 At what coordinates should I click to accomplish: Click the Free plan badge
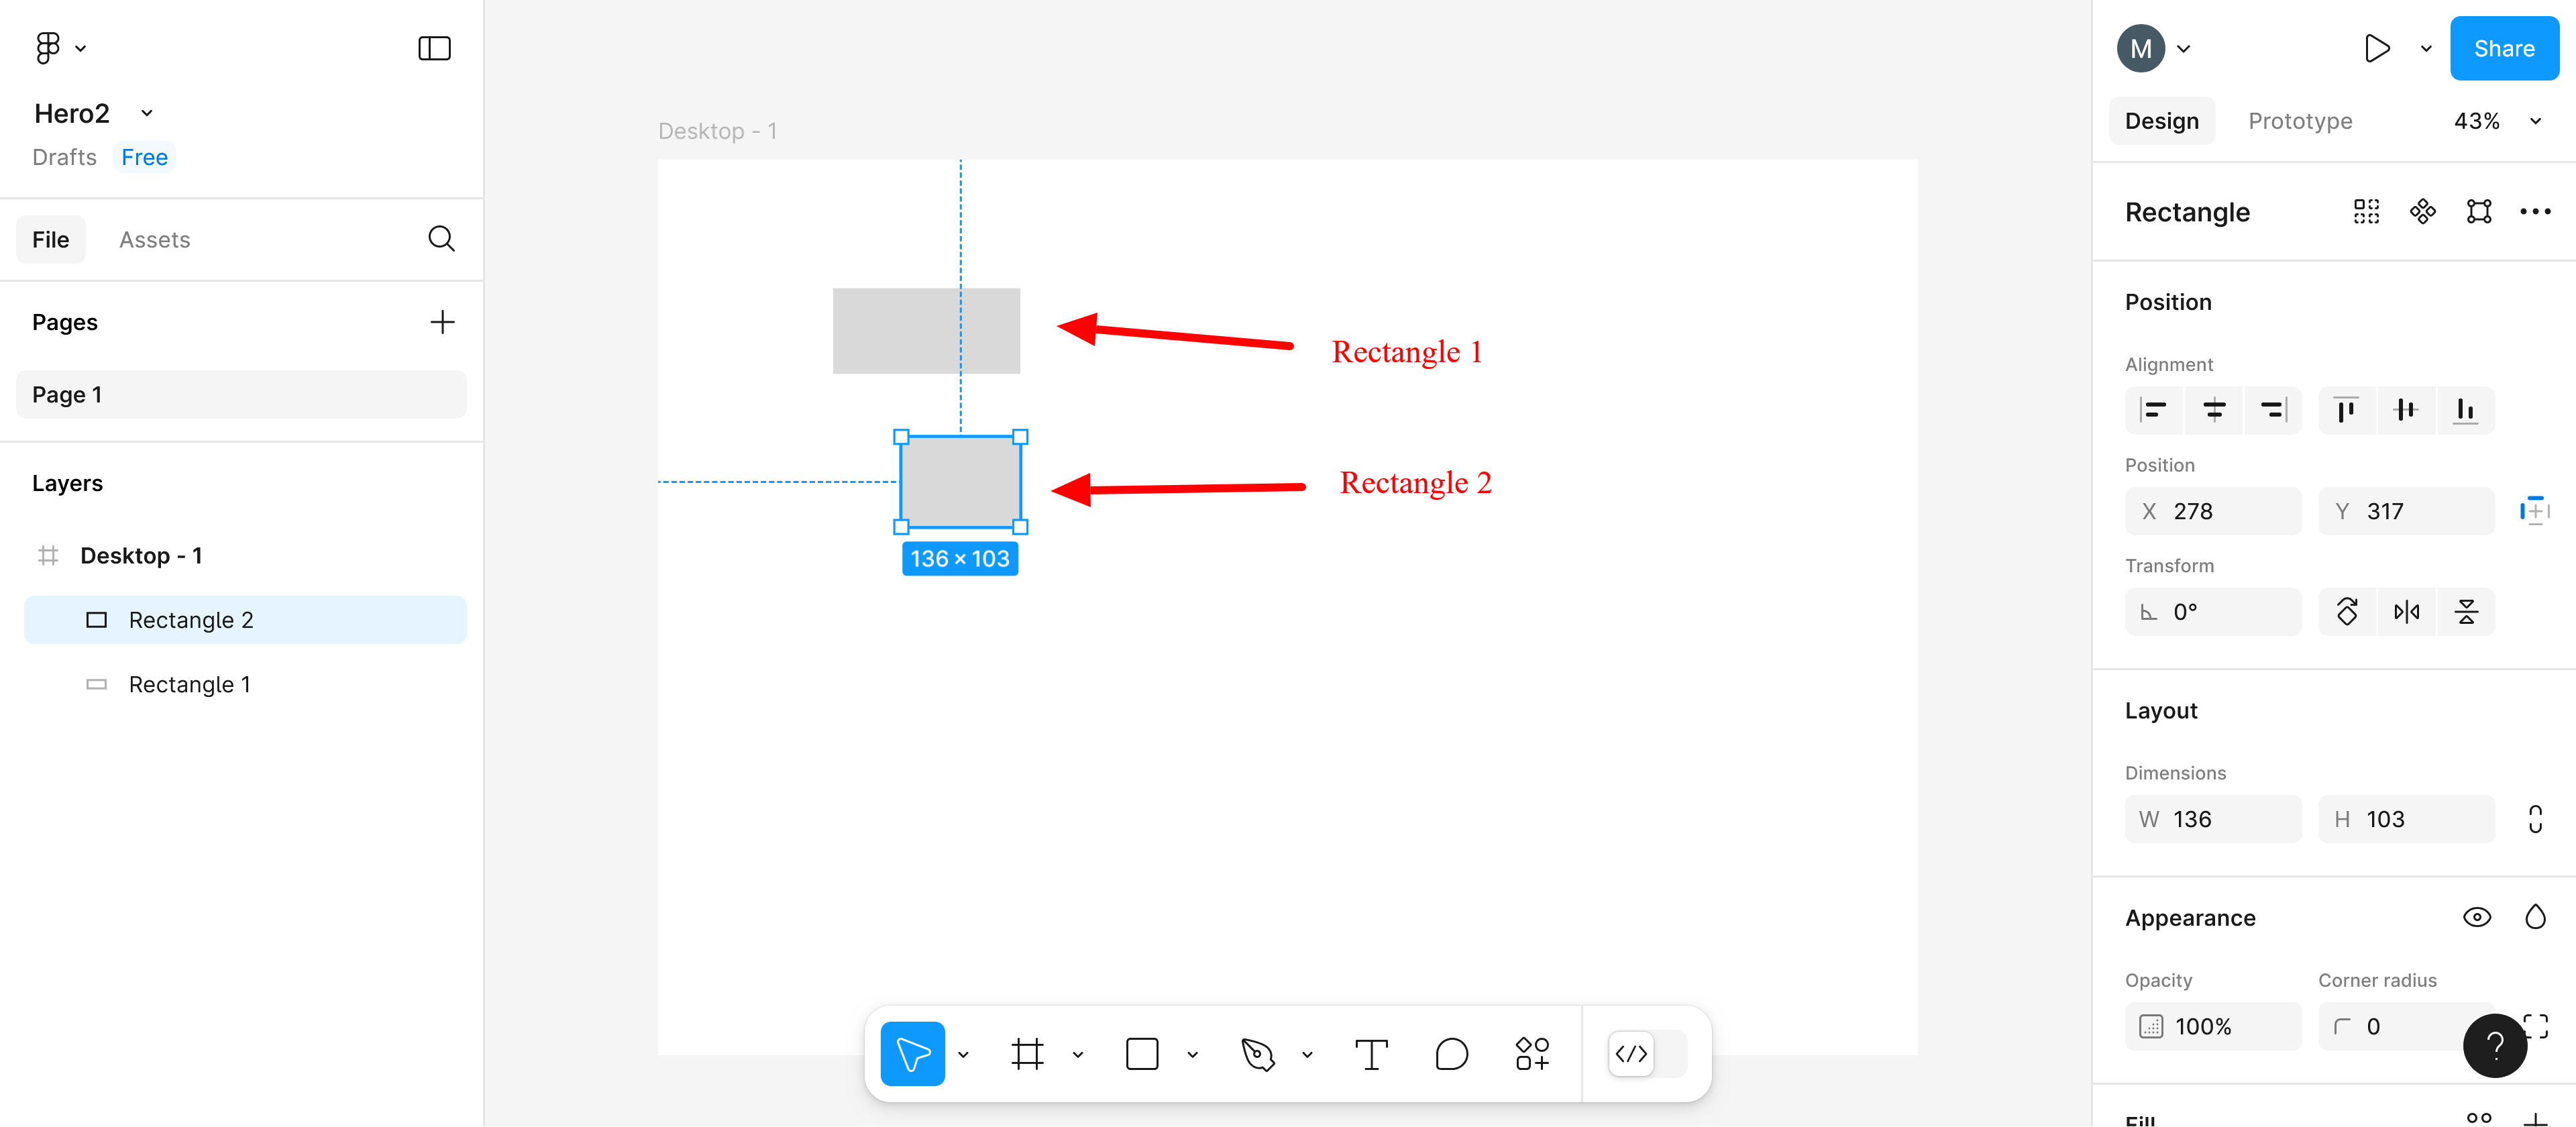pyautogui.click(x=144, y=157)
